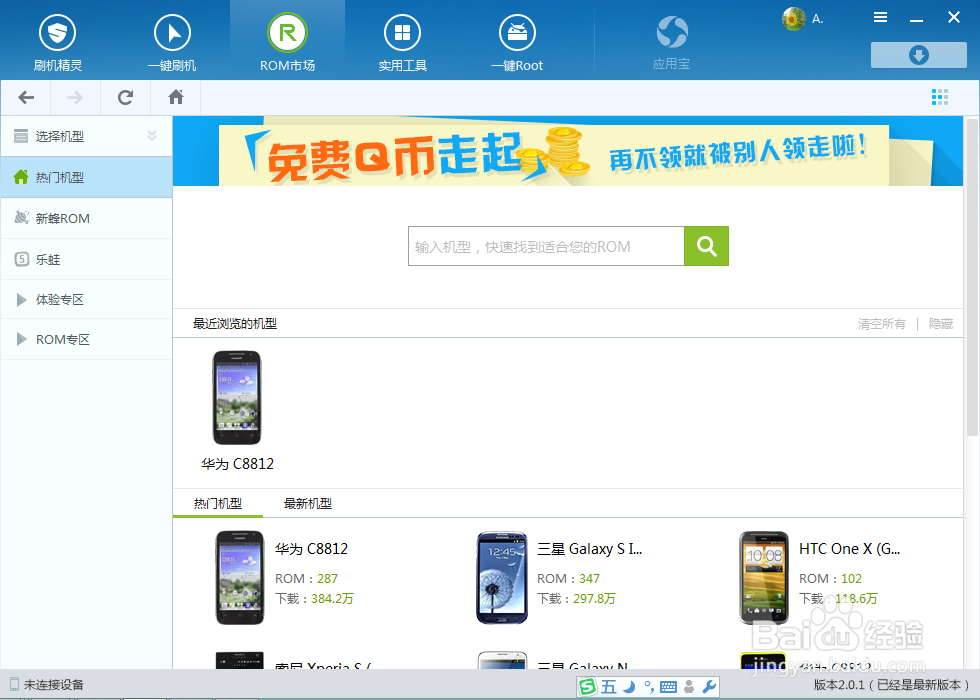
Task: Open HTC One X model entry
Action: 849,549
